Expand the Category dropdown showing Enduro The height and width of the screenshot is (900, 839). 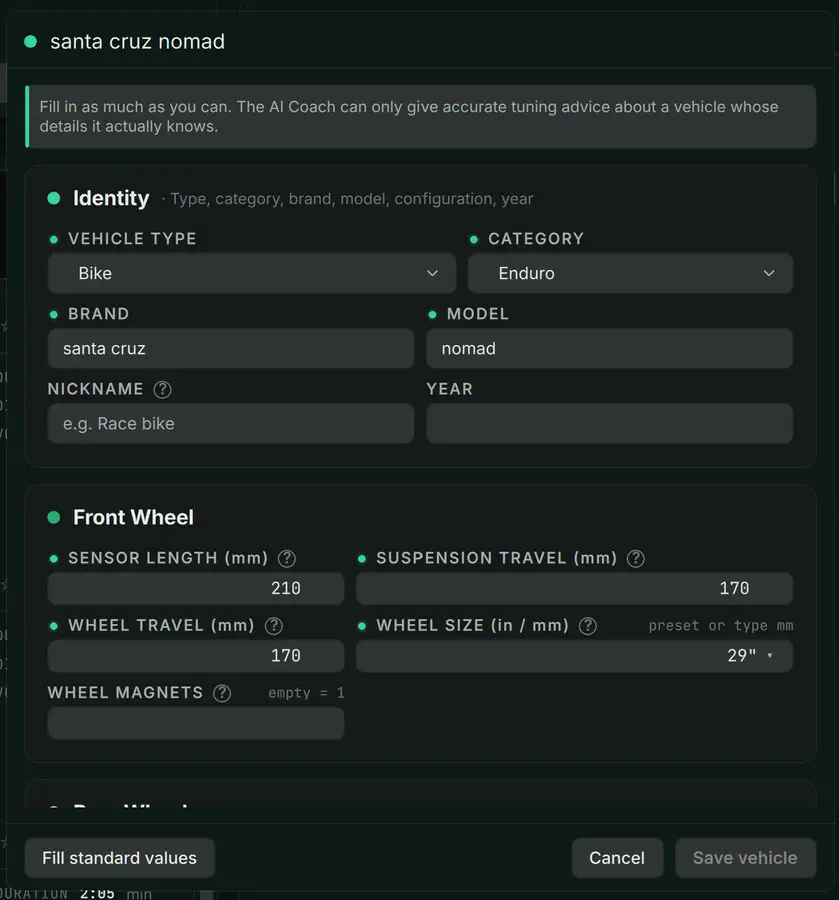(631, 273)
